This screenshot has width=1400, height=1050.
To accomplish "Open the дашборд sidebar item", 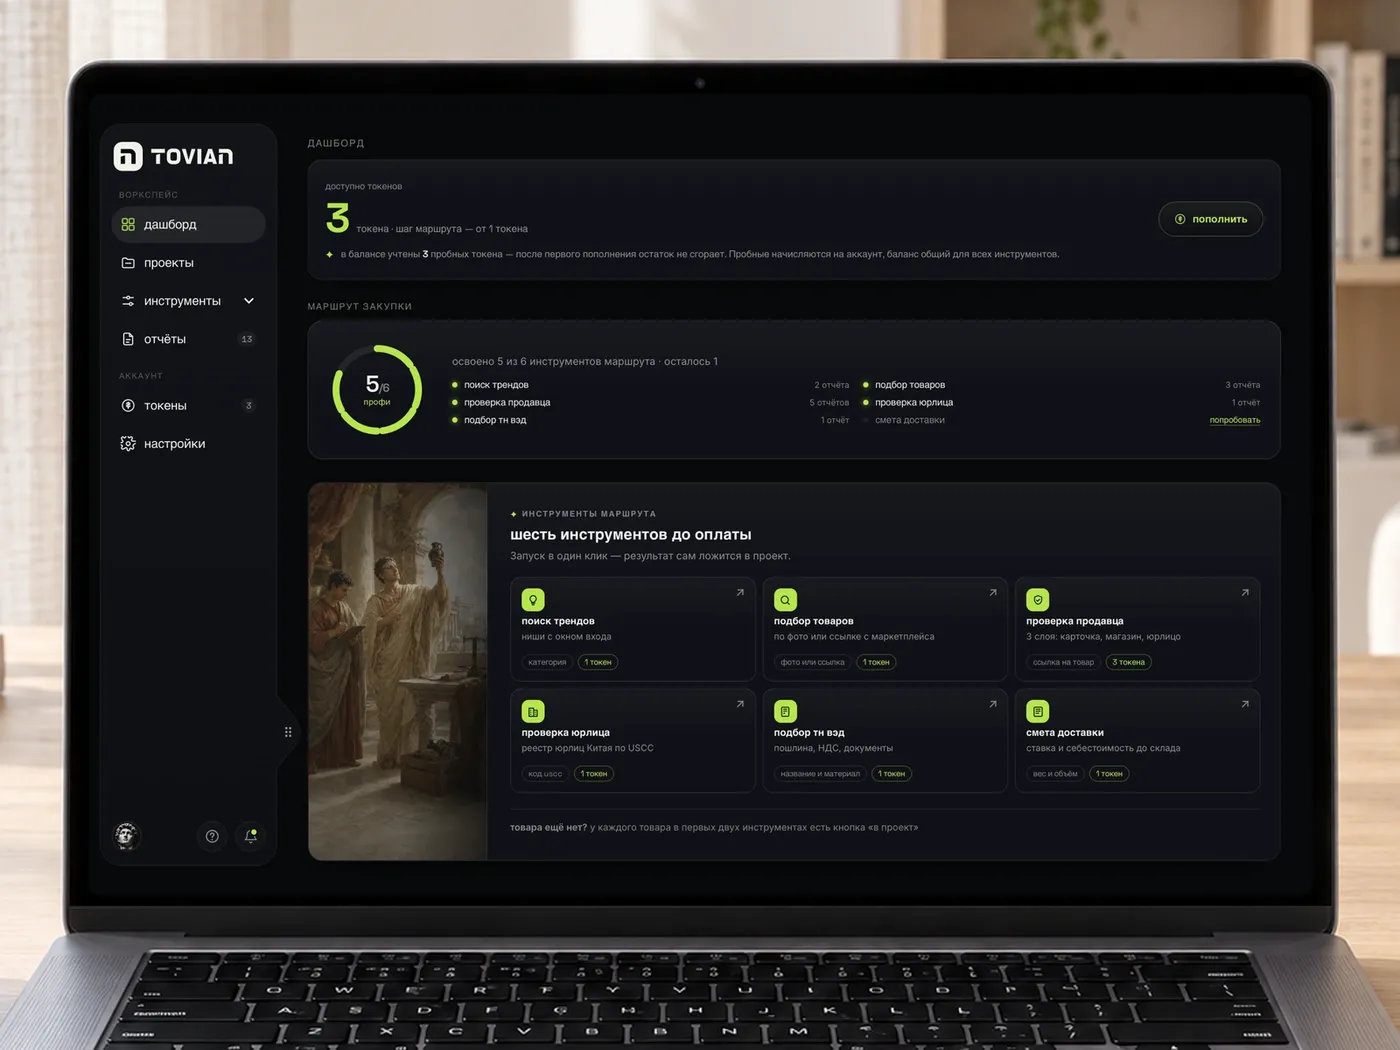I will pyautogui.click(x=188, y=225).
